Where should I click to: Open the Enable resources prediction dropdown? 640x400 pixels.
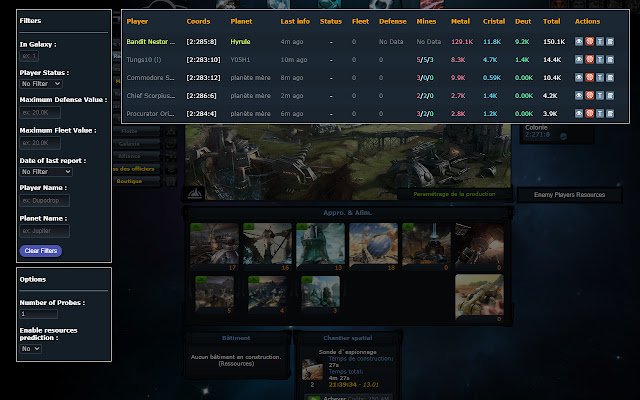(31, 349)
